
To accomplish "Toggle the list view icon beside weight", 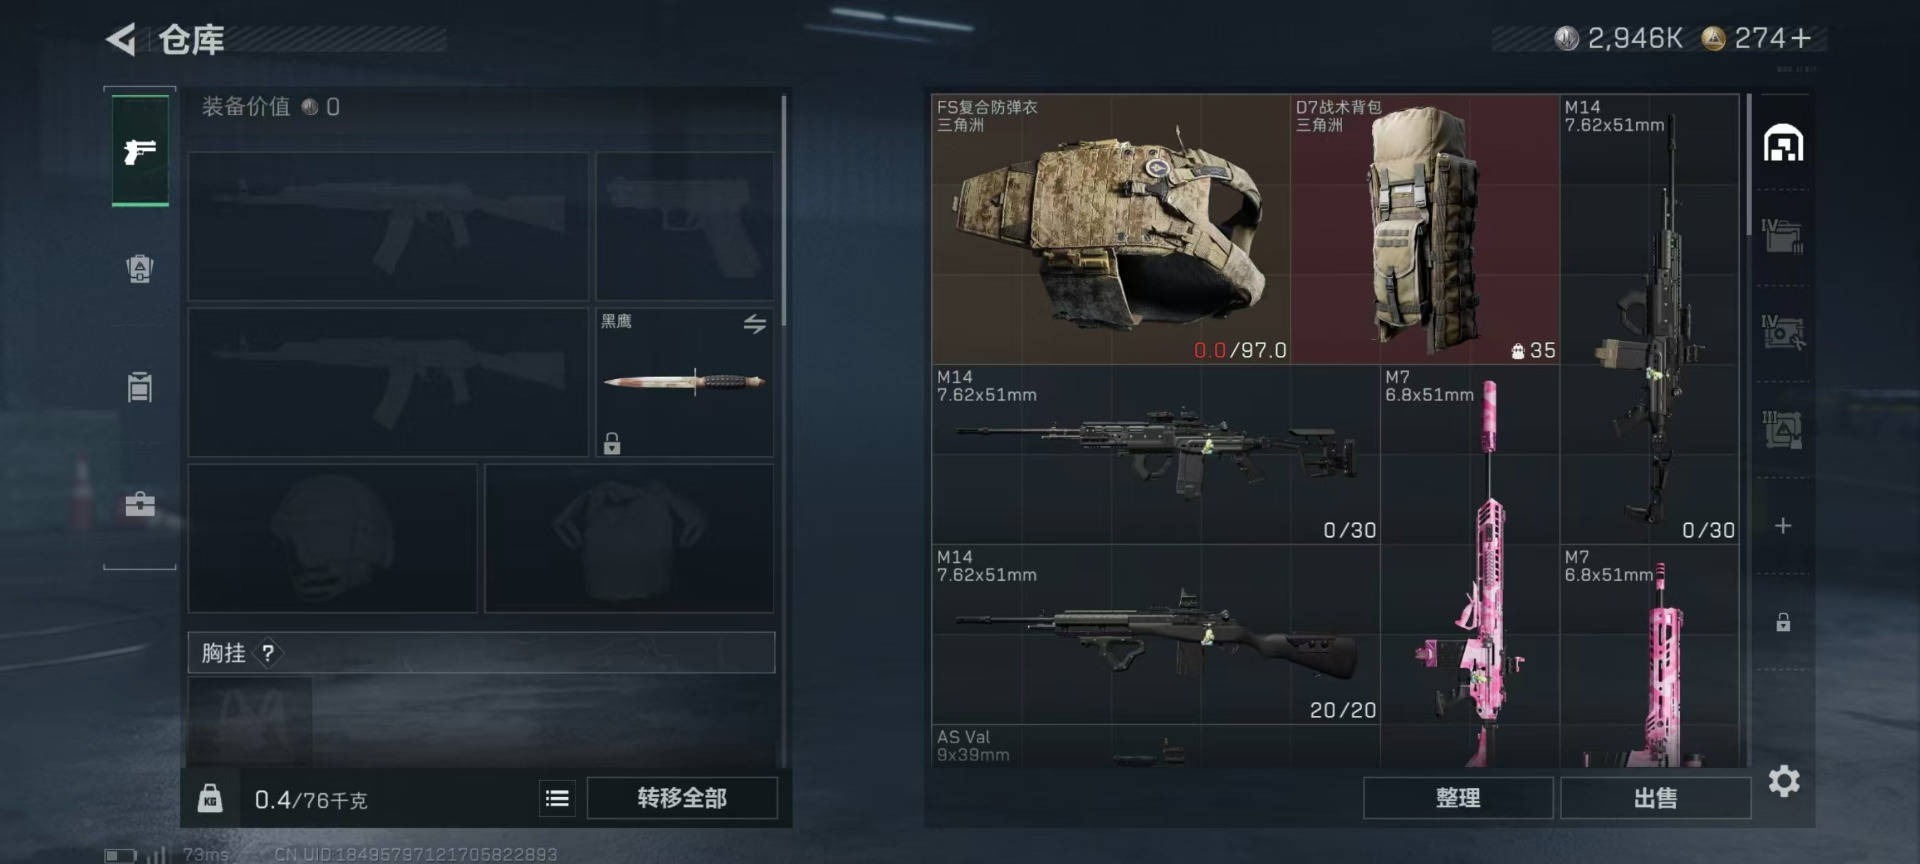I will (x=557, y=798).
